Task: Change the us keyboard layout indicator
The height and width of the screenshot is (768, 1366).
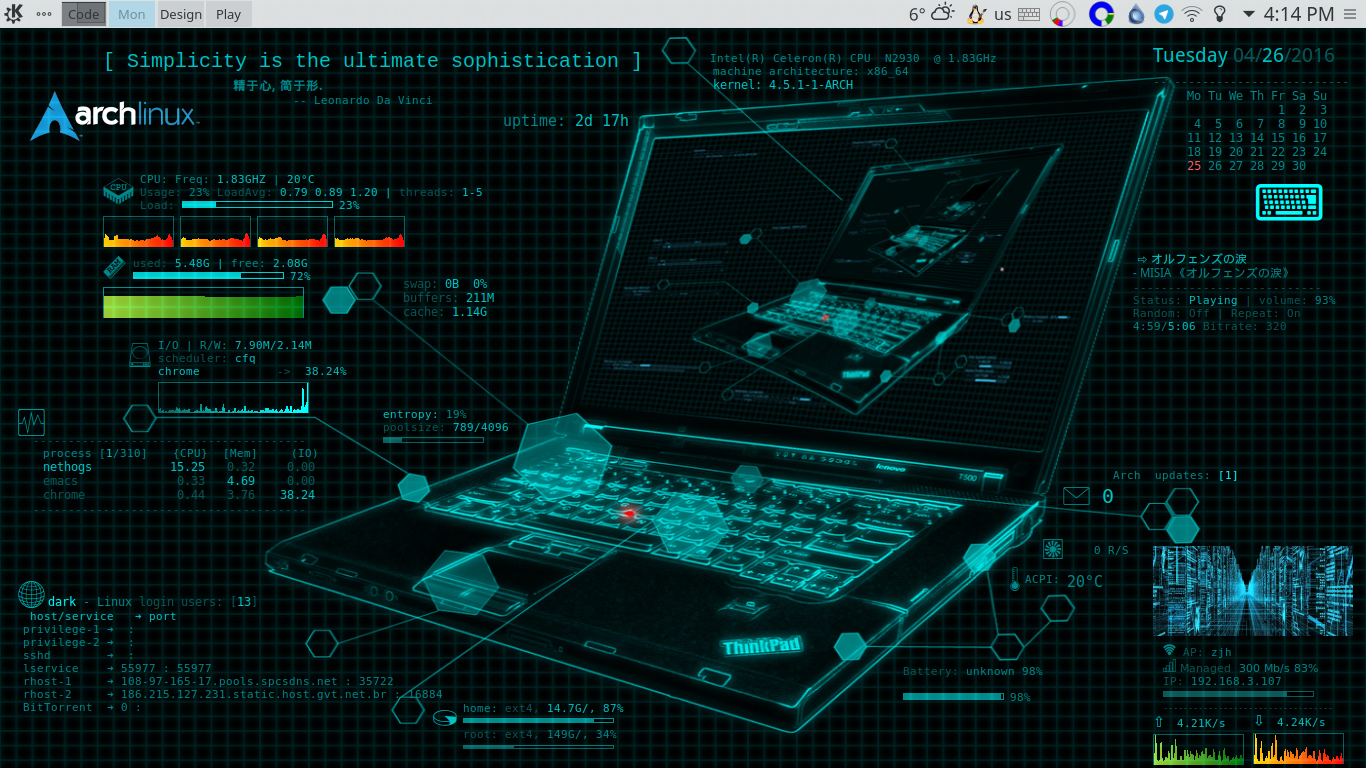Action: click(x=1003, y=14)
